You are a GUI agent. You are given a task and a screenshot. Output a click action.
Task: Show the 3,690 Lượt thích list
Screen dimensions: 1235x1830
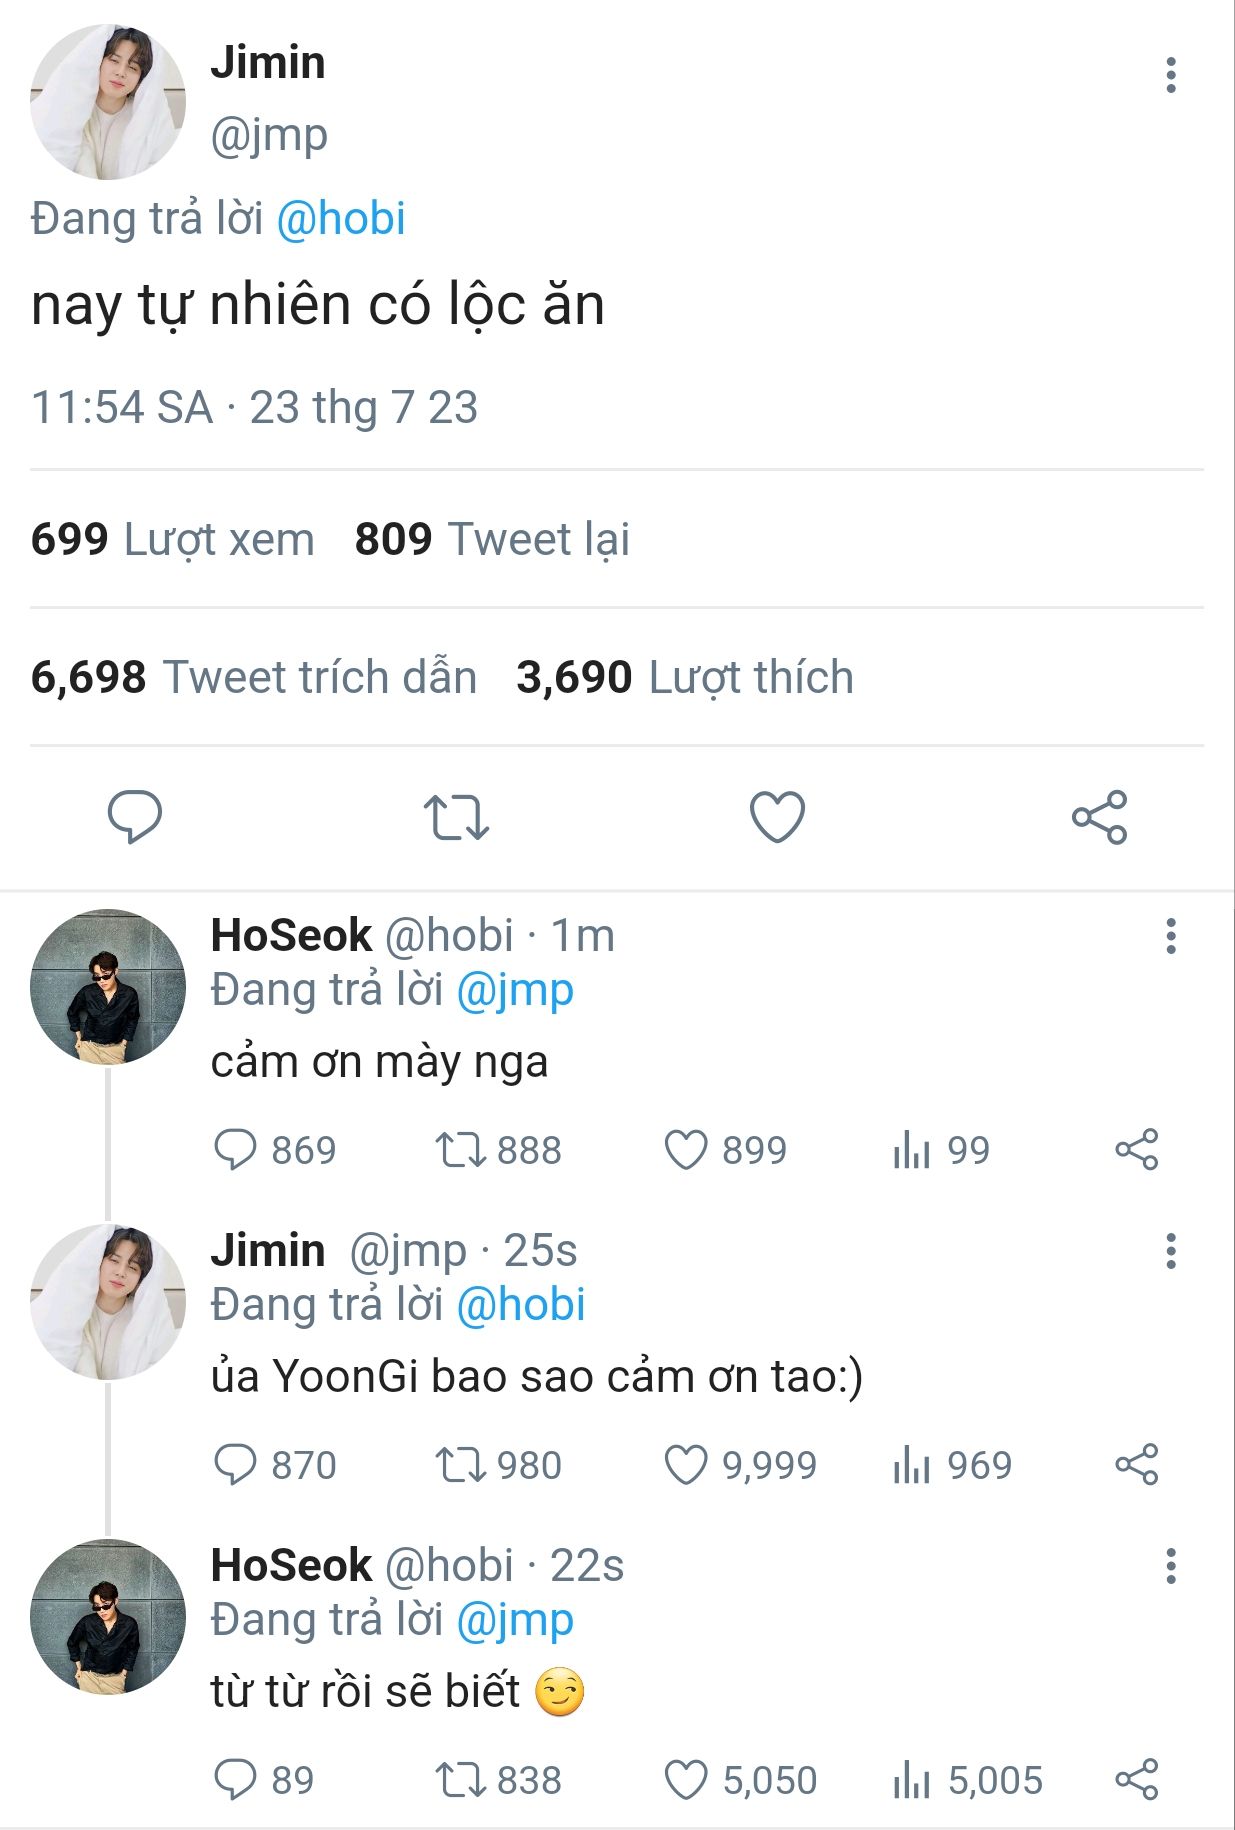pos(685,677)
